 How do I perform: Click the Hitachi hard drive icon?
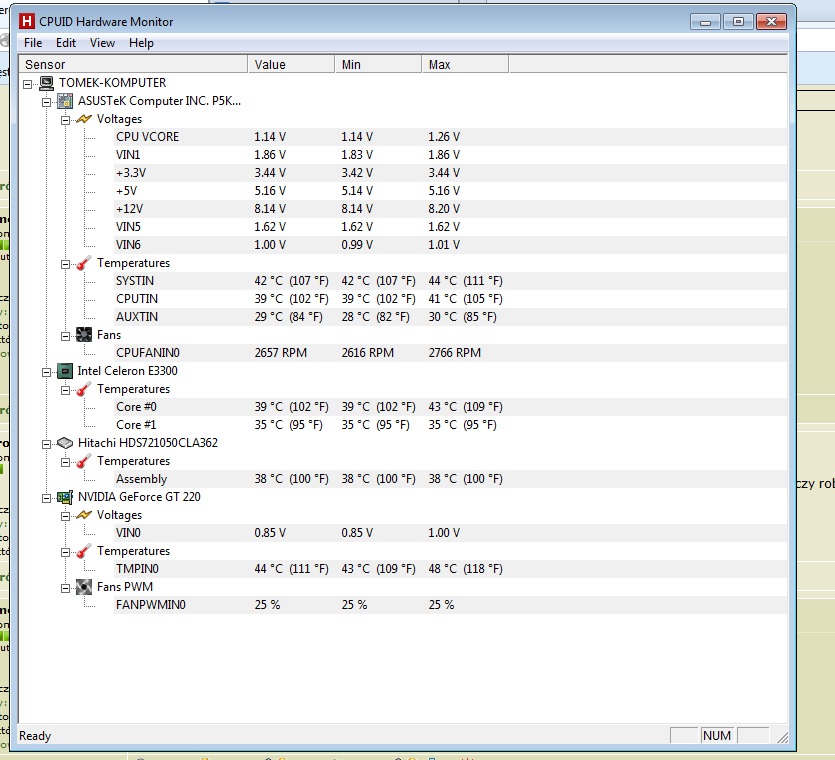pyautogui.click(x=65, y=443)
